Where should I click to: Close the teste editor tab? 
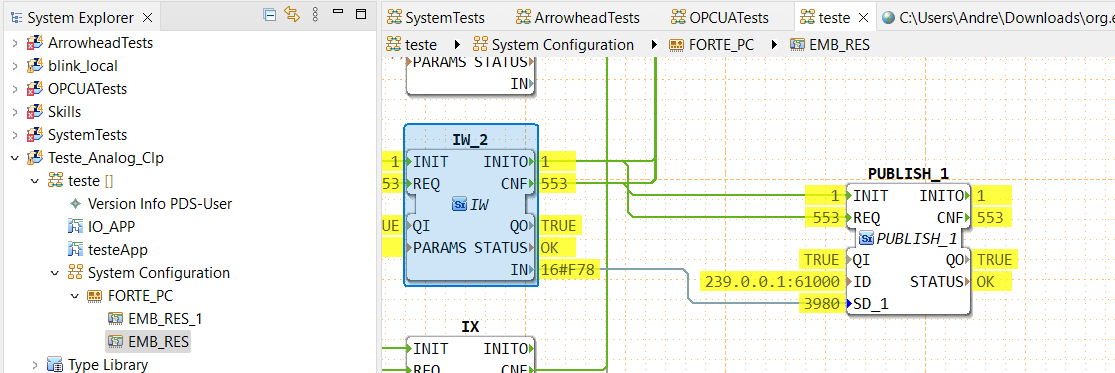click(x=863, y=18)
